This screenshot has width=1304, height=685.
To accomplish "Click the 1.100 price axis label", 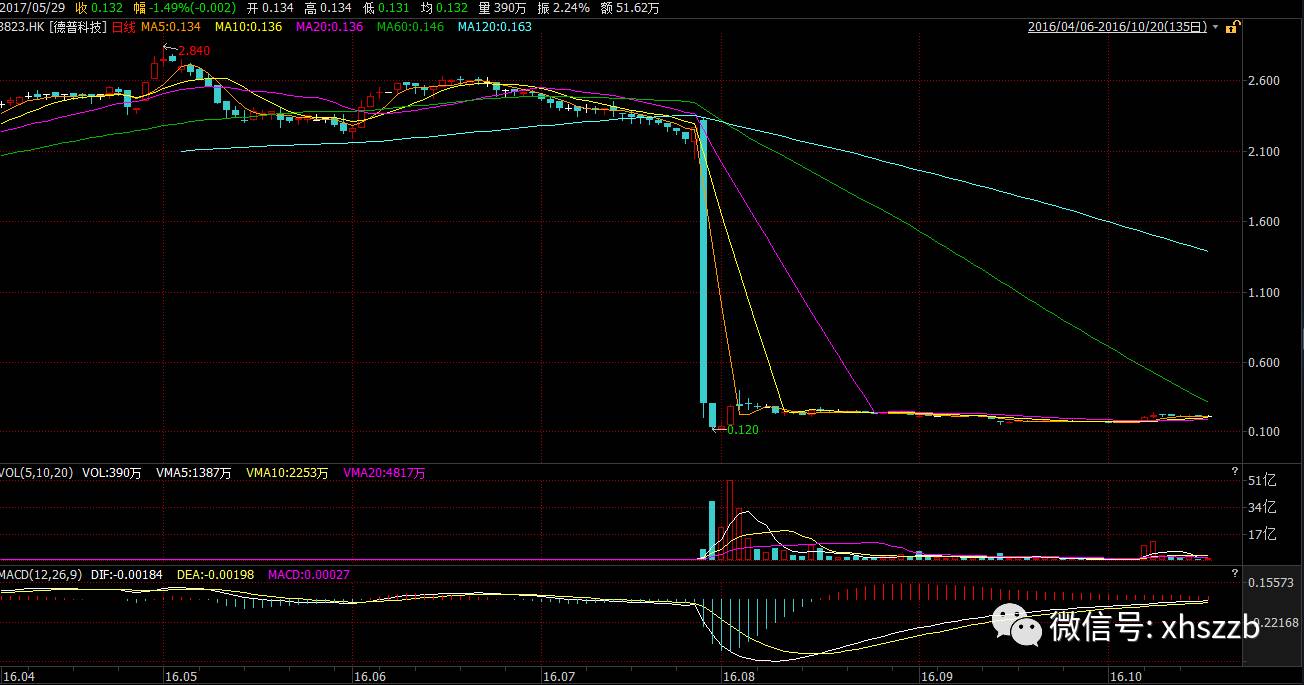I will tap(1264, 293).
